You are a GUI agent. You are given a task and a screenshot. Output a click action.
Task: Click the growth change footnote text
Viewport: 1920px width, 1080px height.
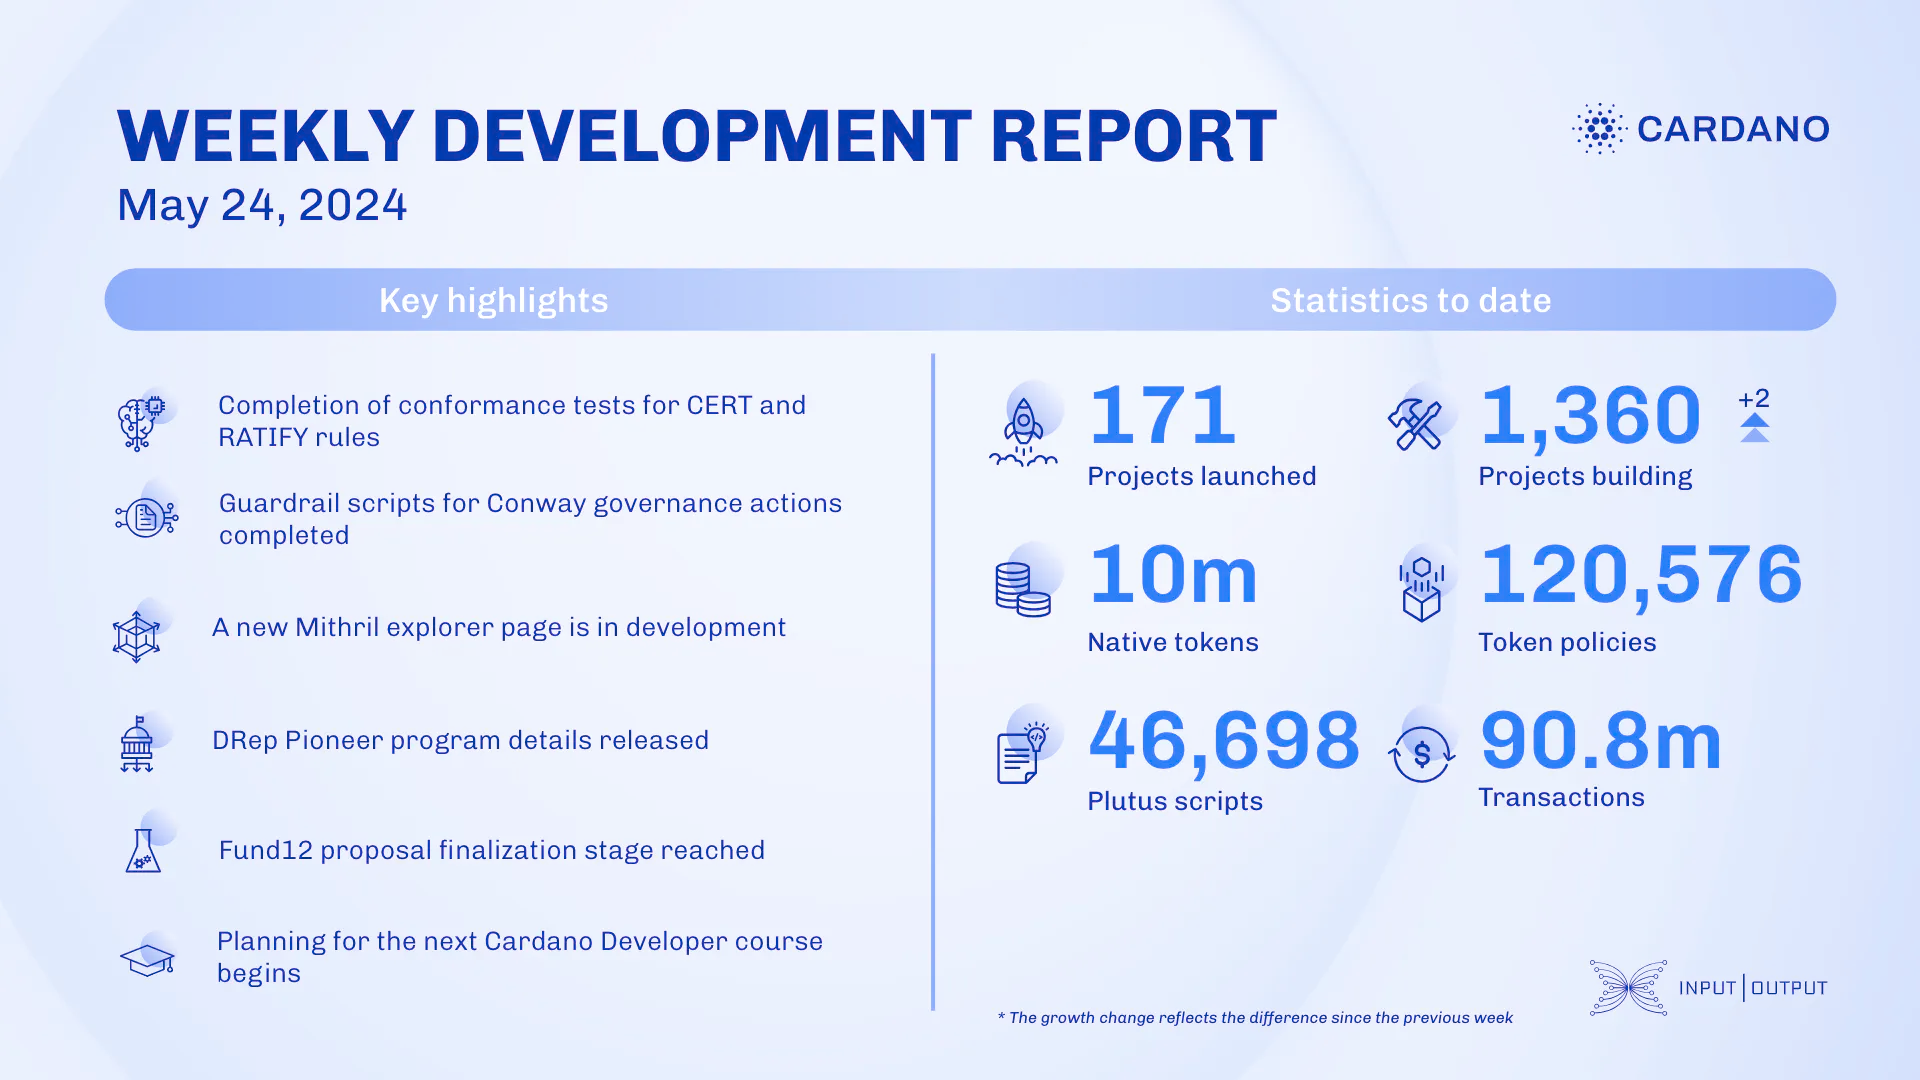tap(1255, 1018)
